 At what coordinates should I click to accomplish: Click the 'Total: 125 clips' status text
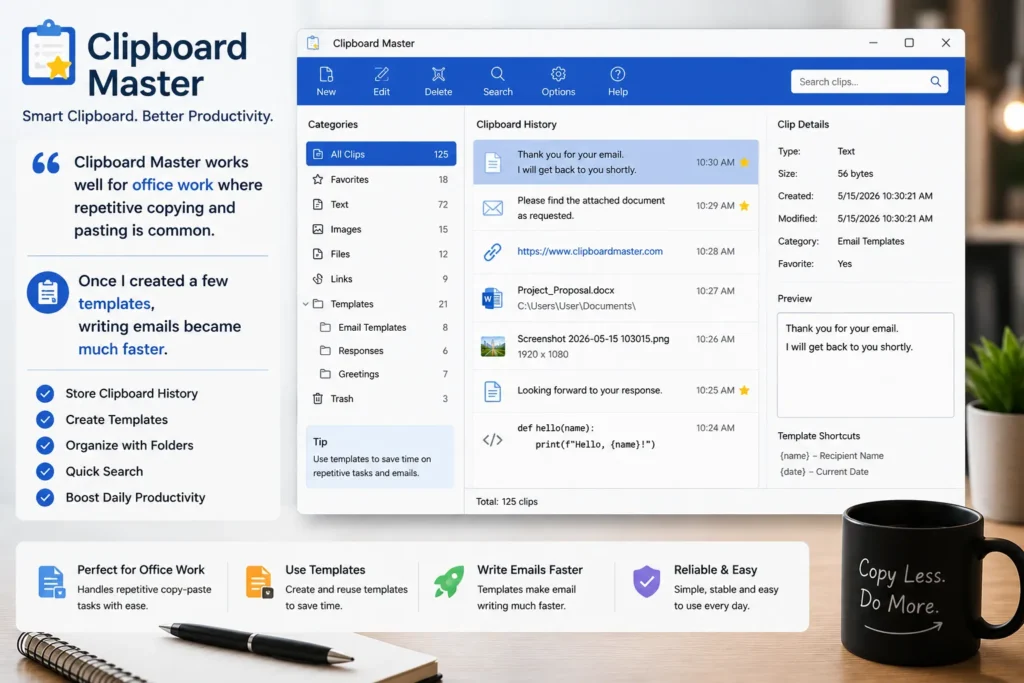coord(507,501)
